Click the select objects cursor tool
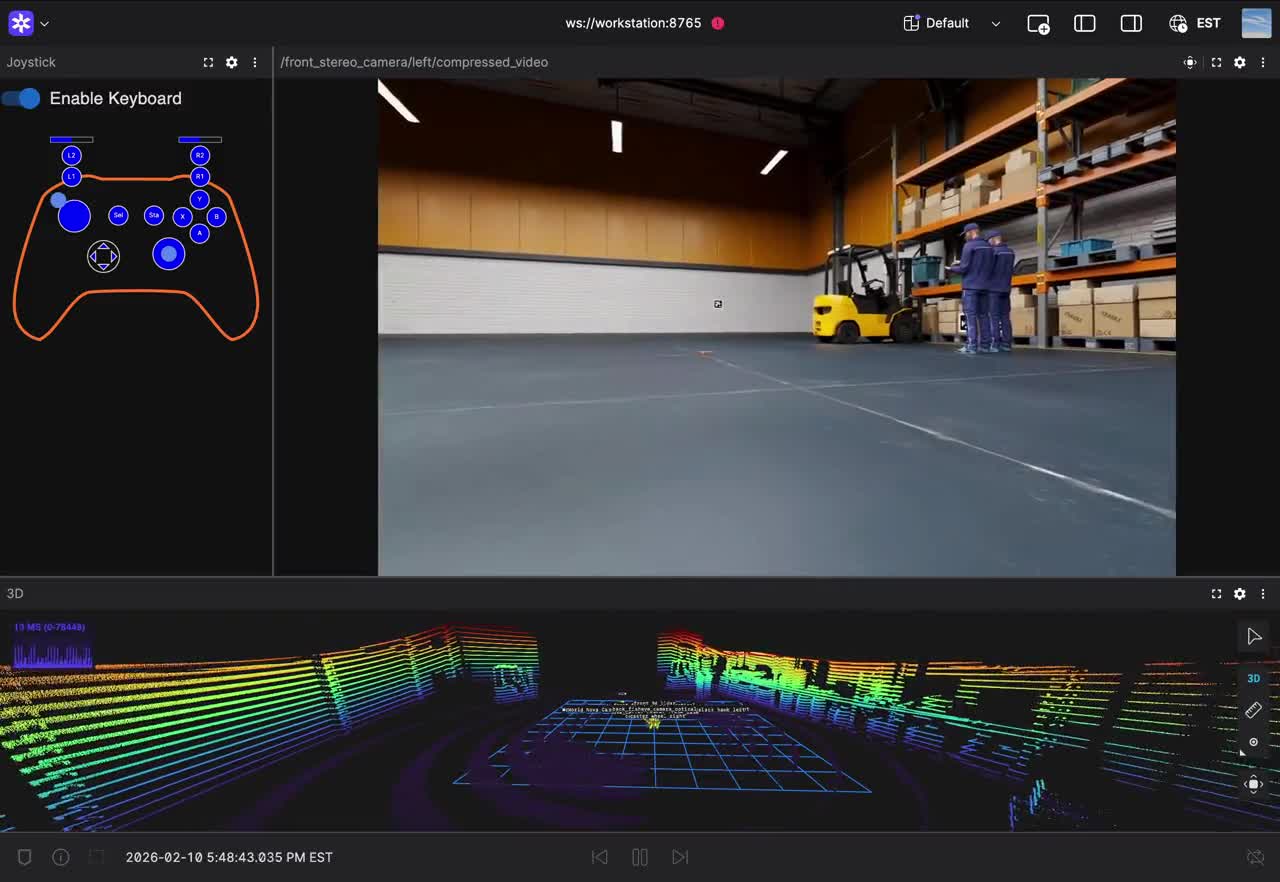 tap(1253, 637)
